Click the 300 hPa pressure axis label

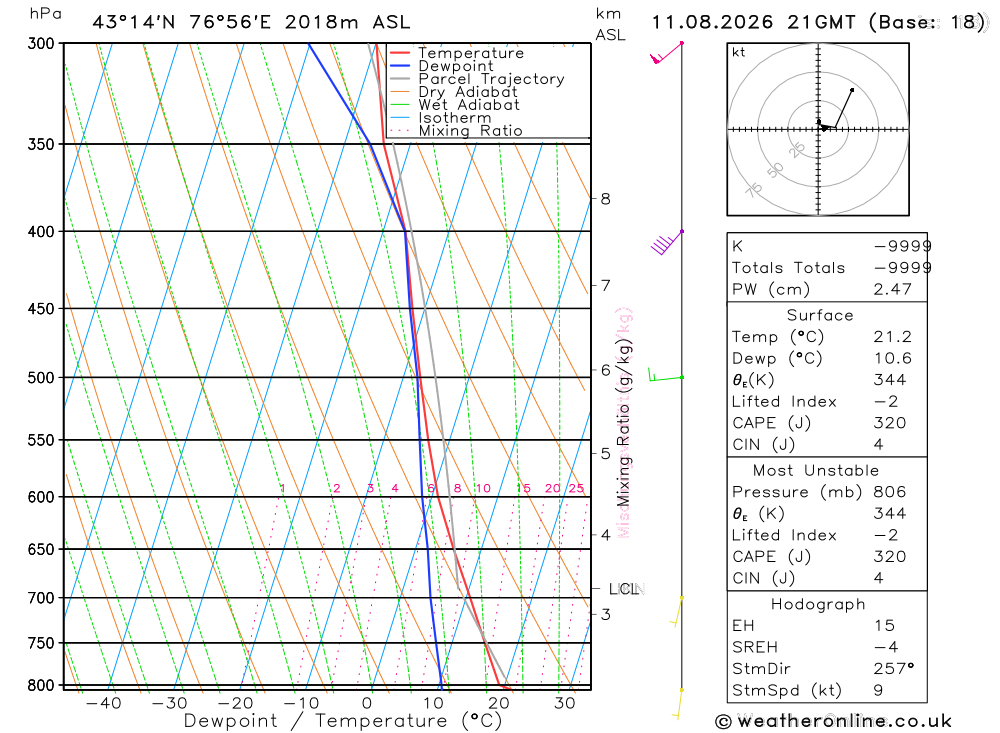click(41, 43)
